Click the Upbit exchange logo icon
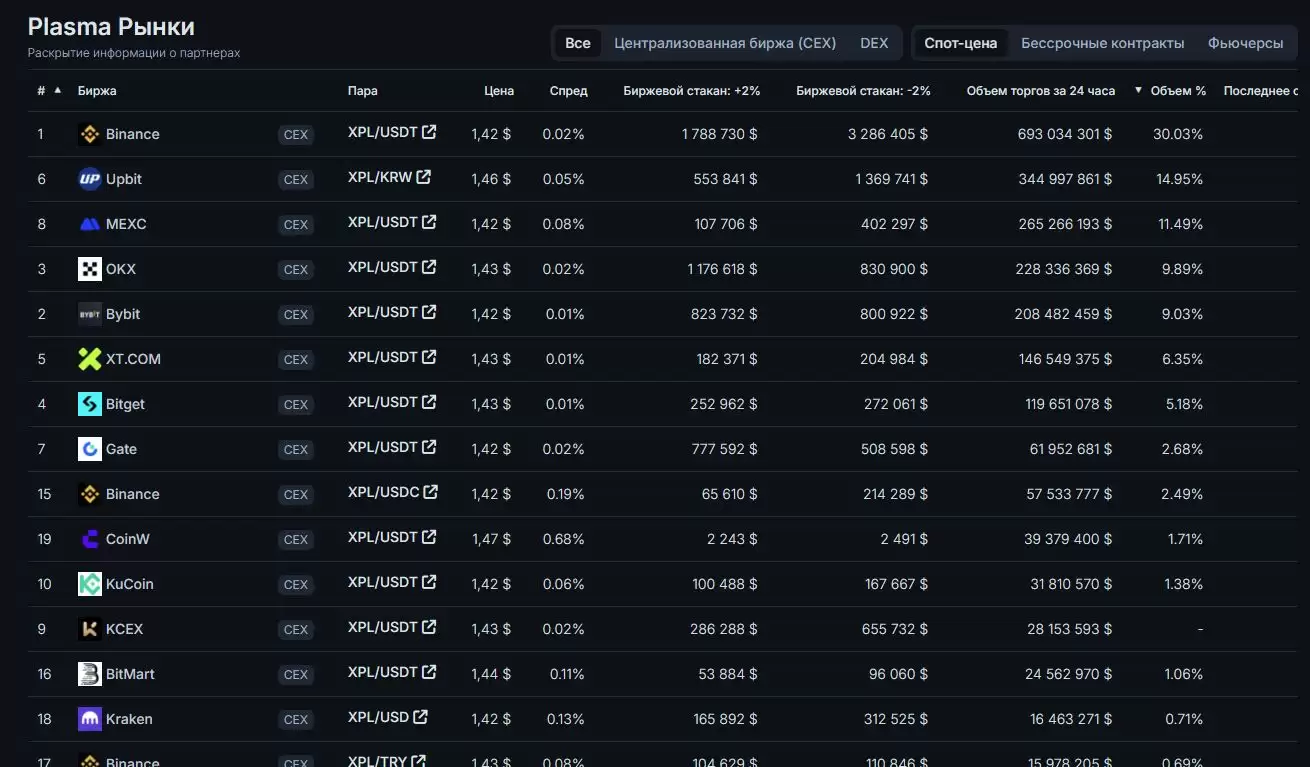 90,179
